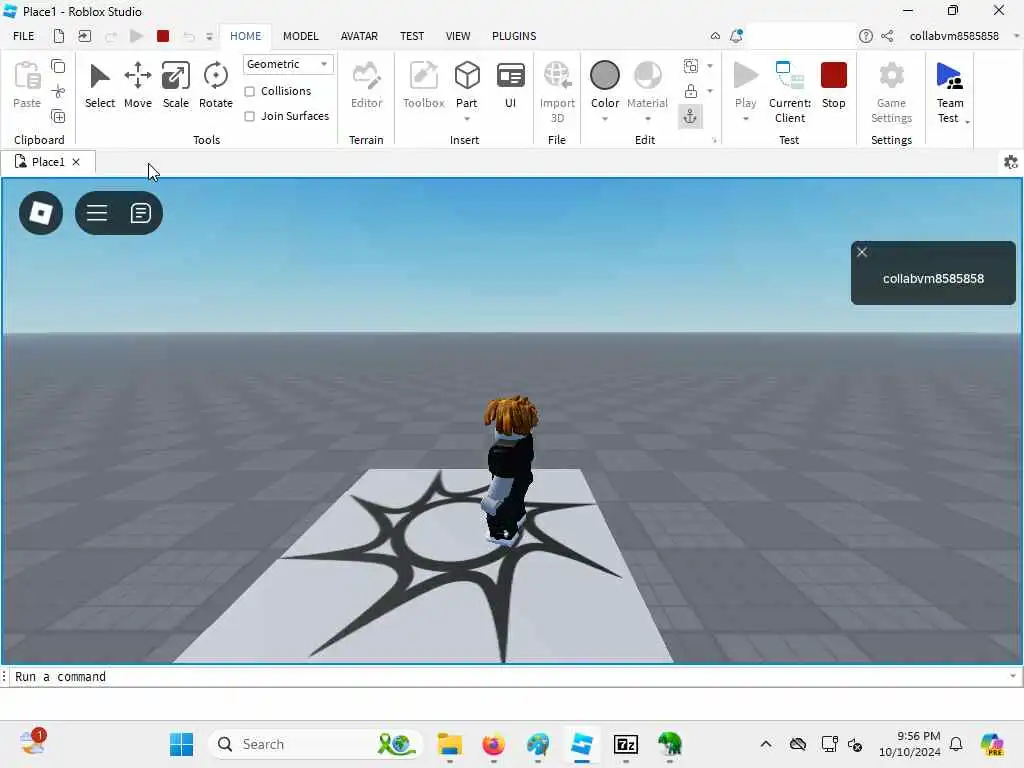Open Game Settings
Image resolution: width=1024 pixels, height=768 pixels.
point(891,91)
